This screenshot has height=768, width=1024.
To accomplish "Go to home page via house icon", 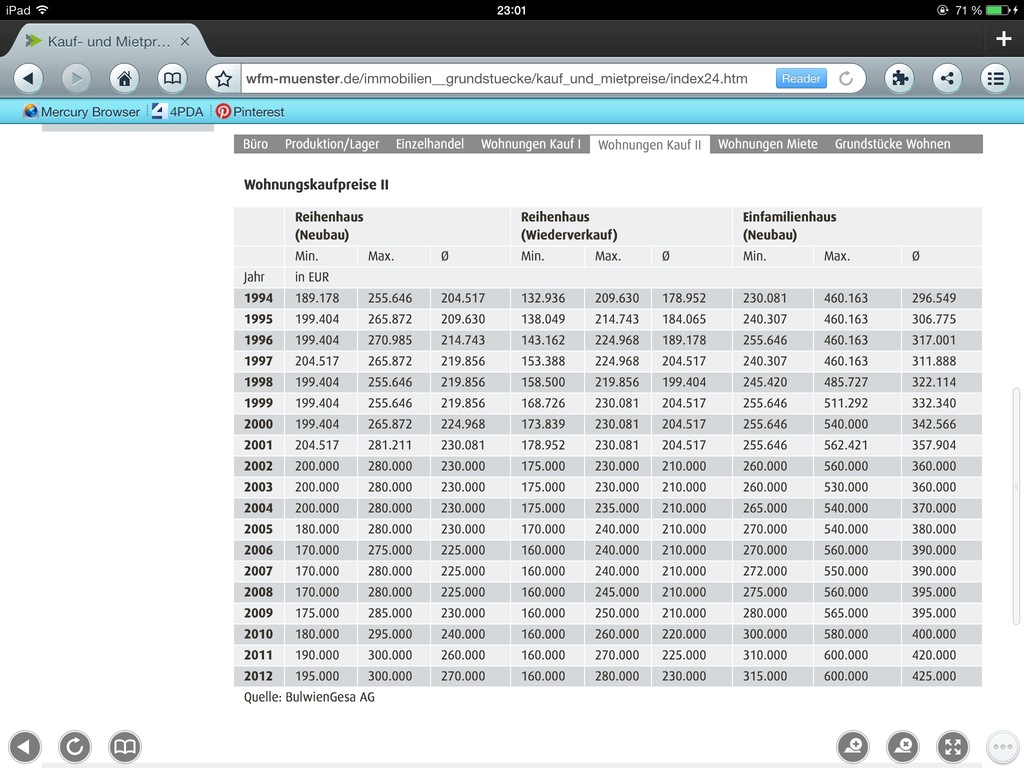I will coord(124,78).
